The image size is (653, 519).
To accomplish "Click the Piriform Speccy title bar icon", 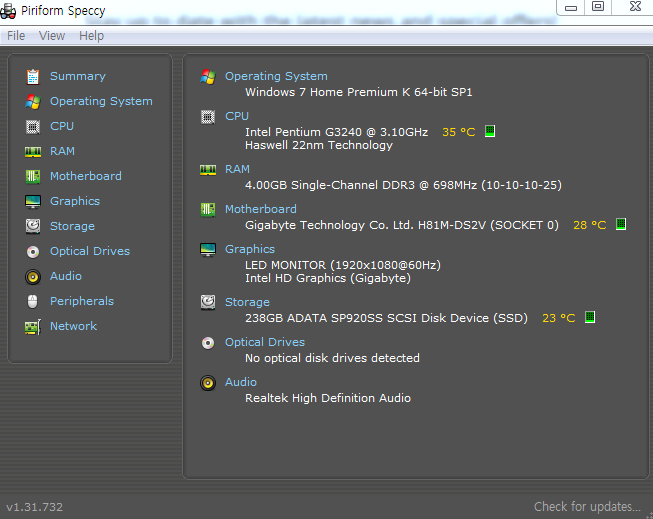I will (x=8, y=11).
